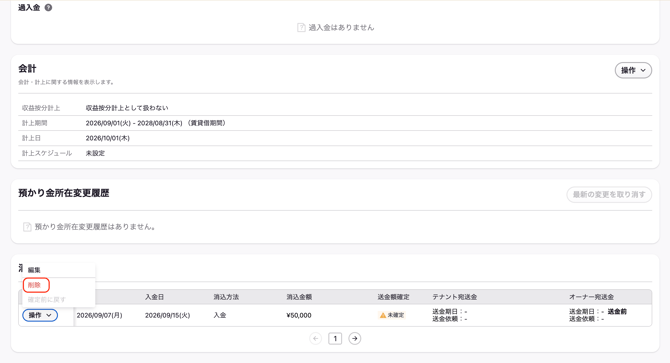Click the 計上日 value 2026/10/01(木)
Viewport: 670px width, 363px height.
[108, 138]
